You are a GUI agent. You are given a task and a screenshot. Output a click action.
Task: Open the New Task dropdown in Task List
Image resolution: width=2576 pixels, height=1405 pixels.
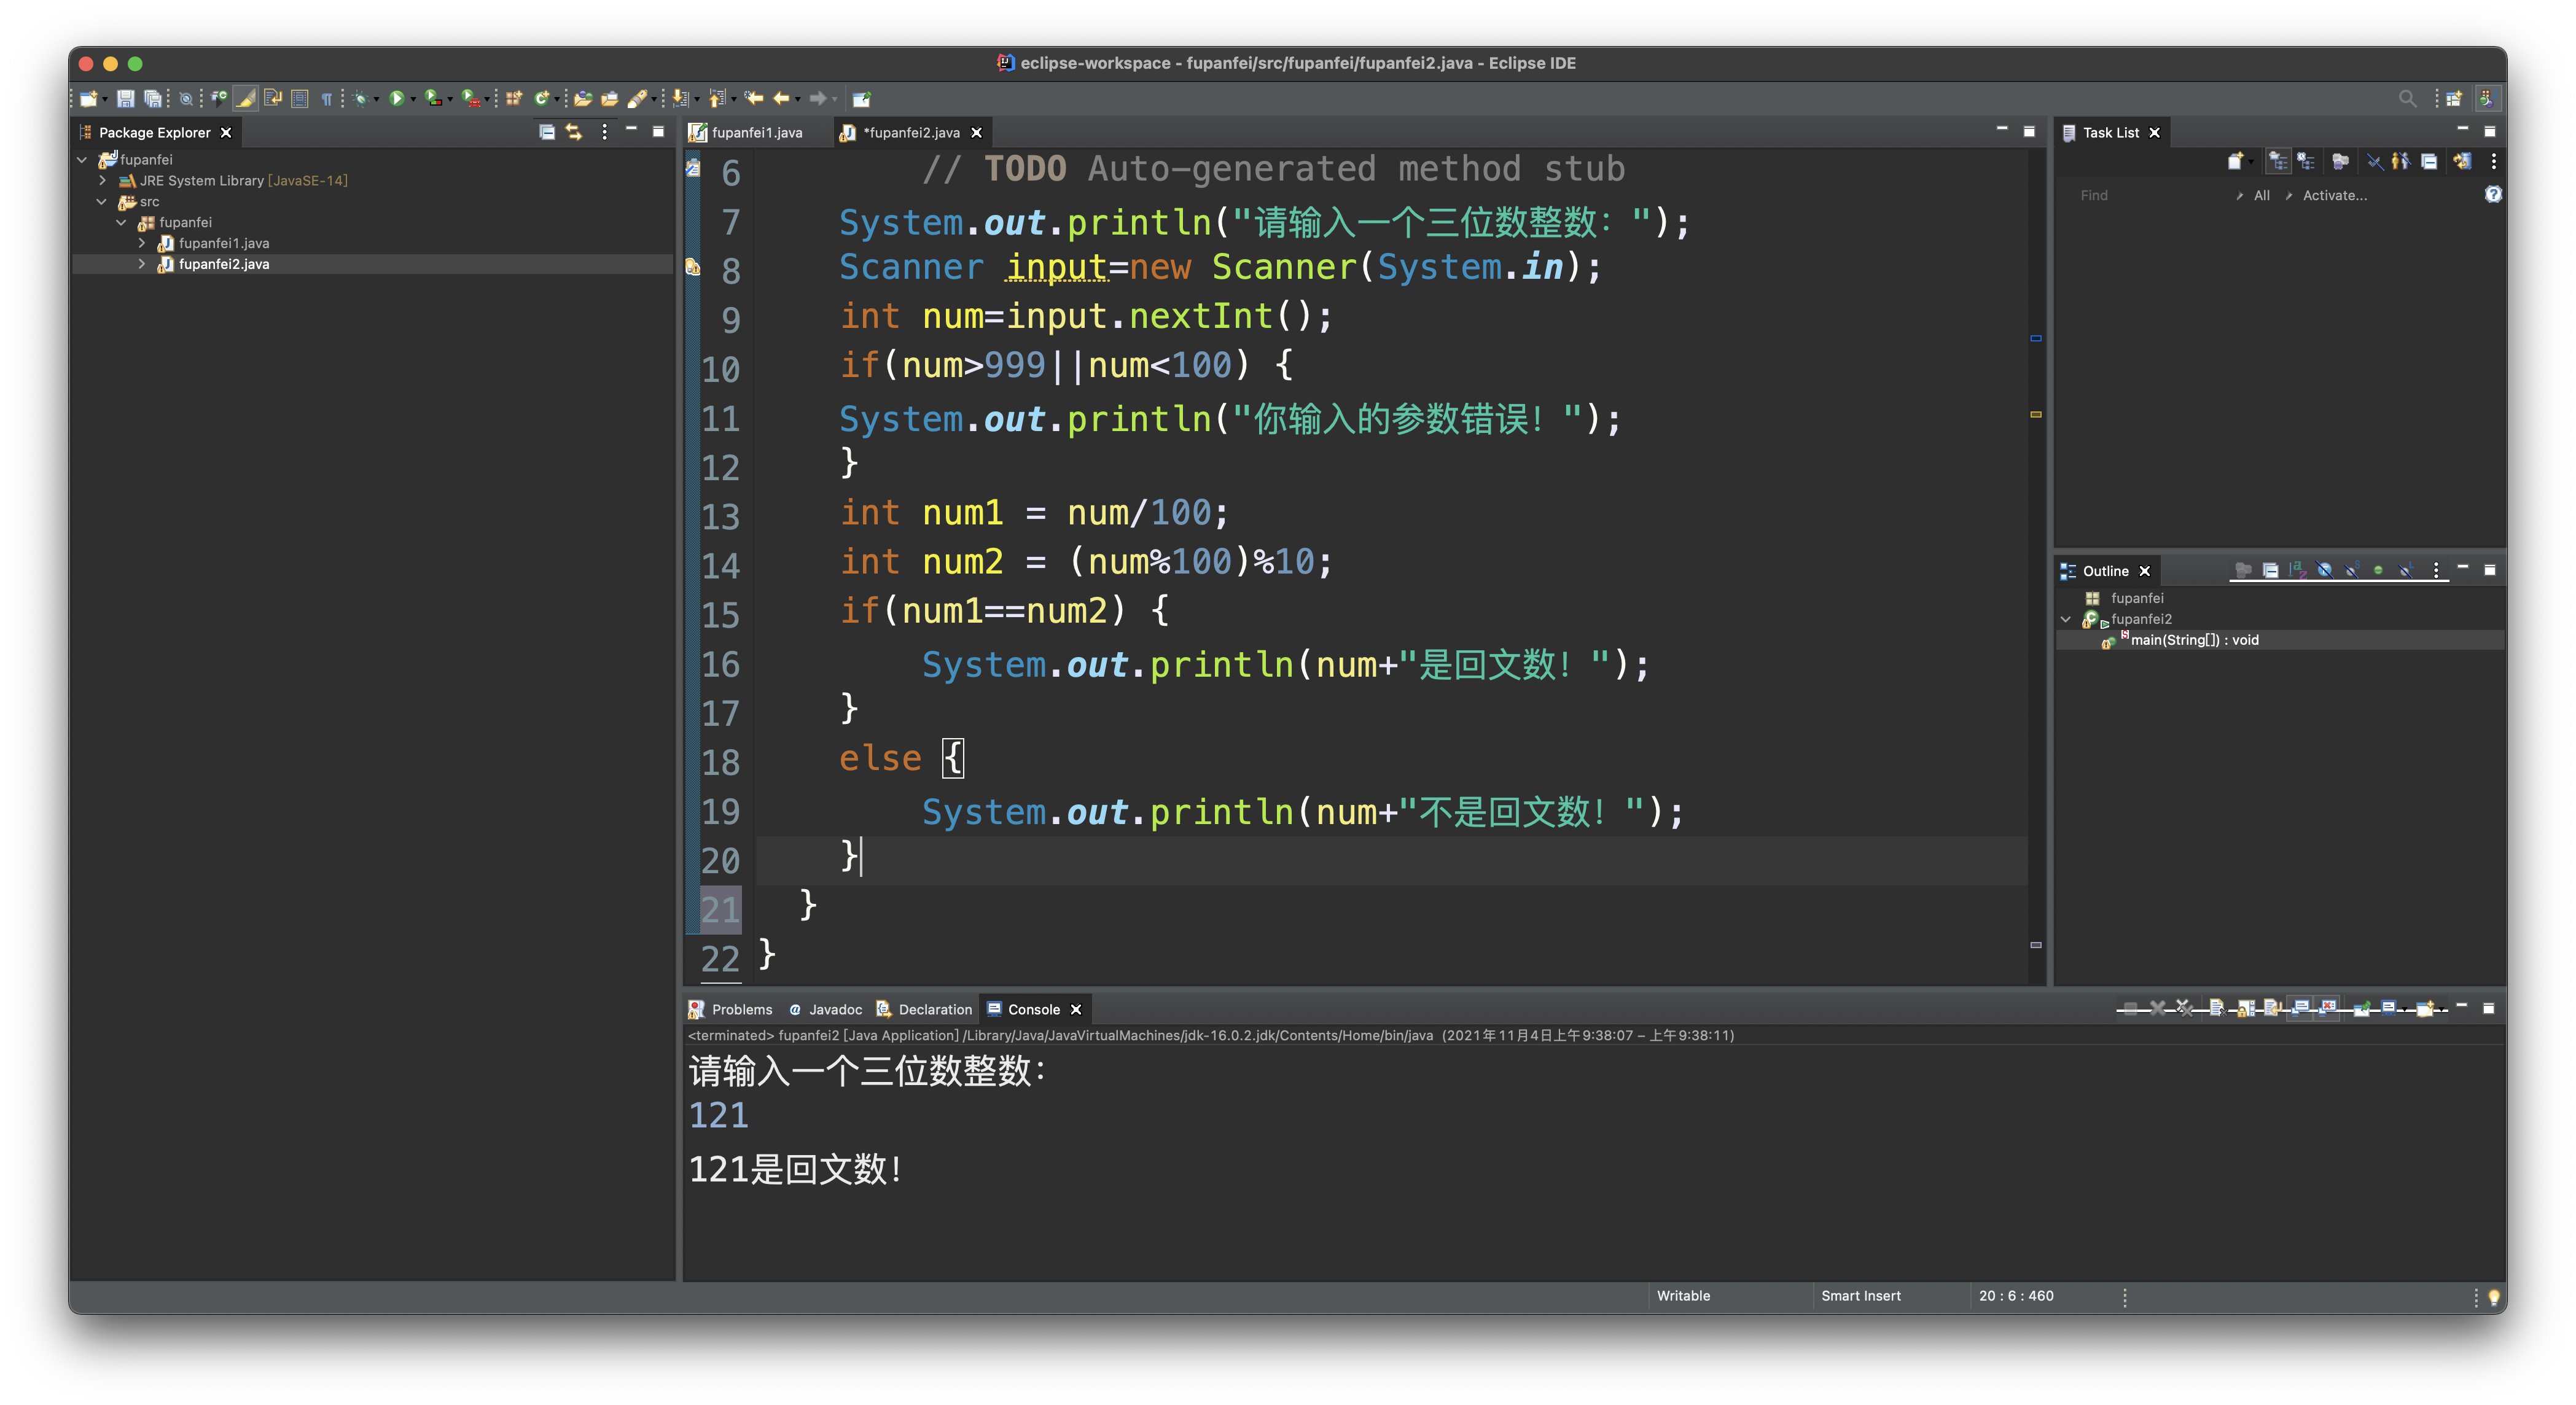click(2252, 161)
